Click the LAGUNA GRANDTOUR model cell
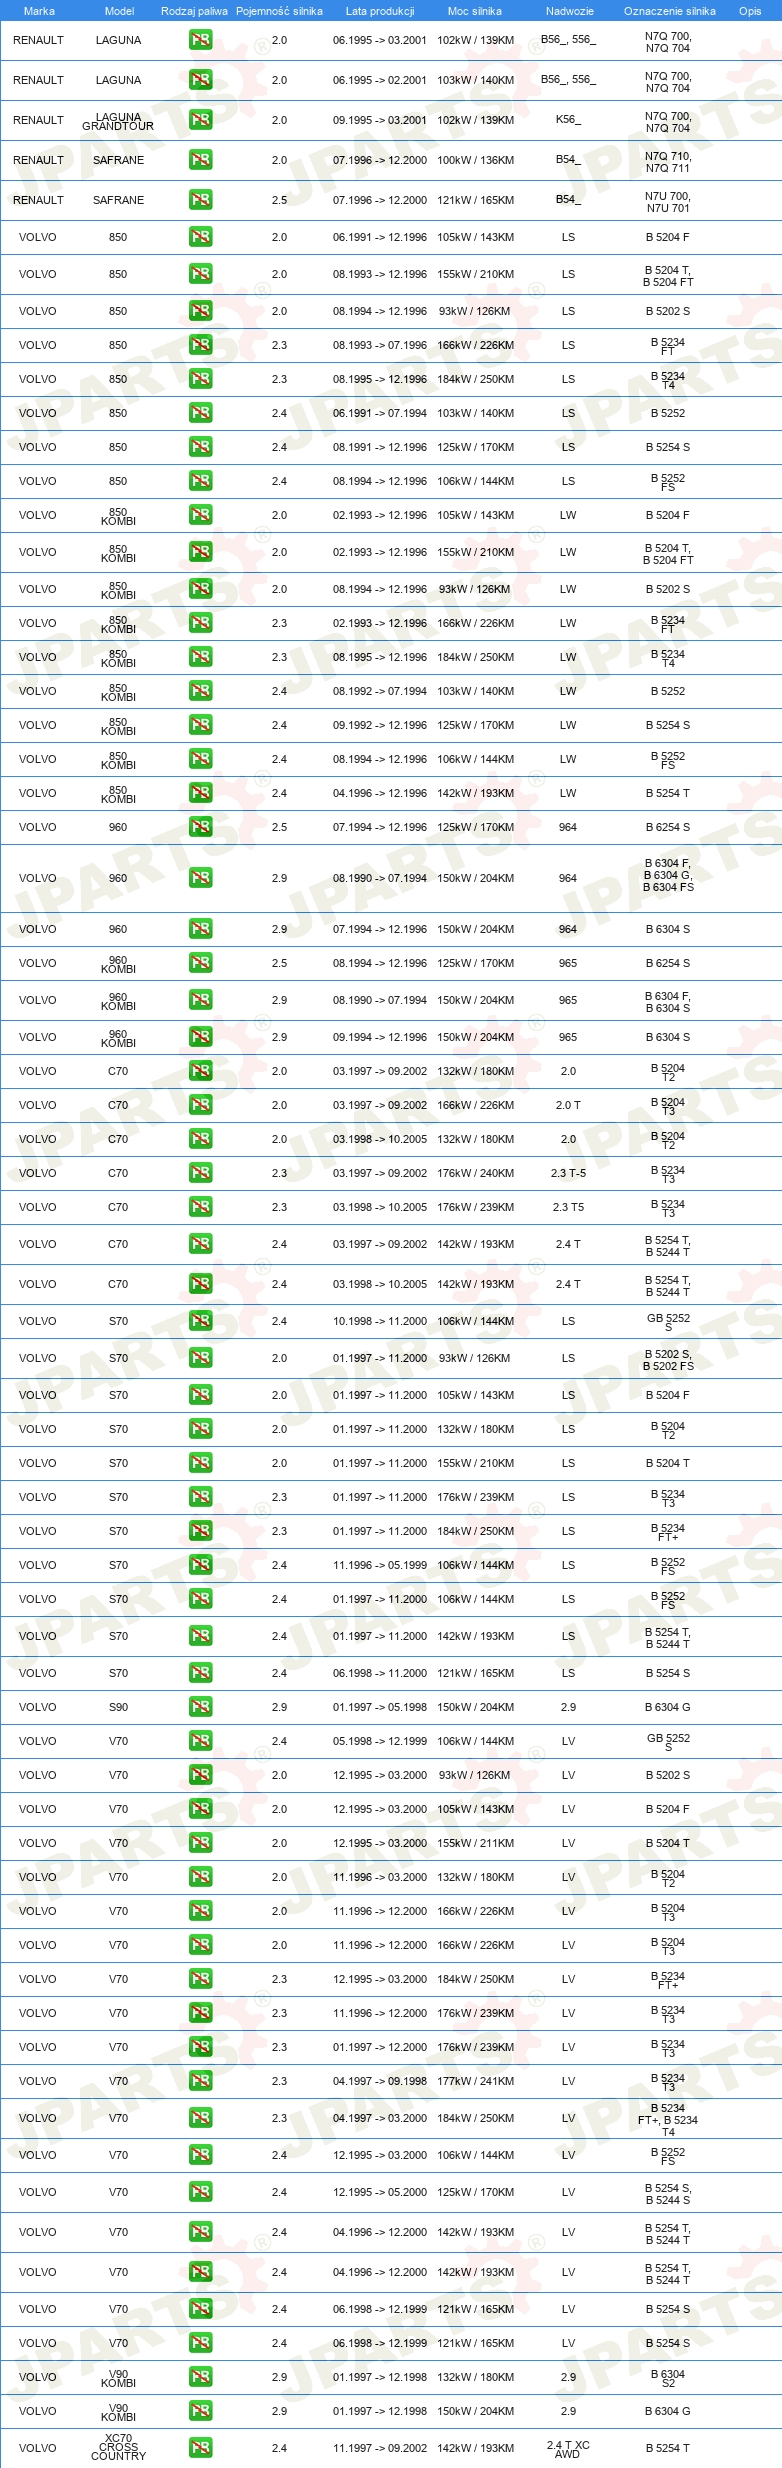Image resolution: width=782 pixels, height=2468 pixels. click(118, 122)
